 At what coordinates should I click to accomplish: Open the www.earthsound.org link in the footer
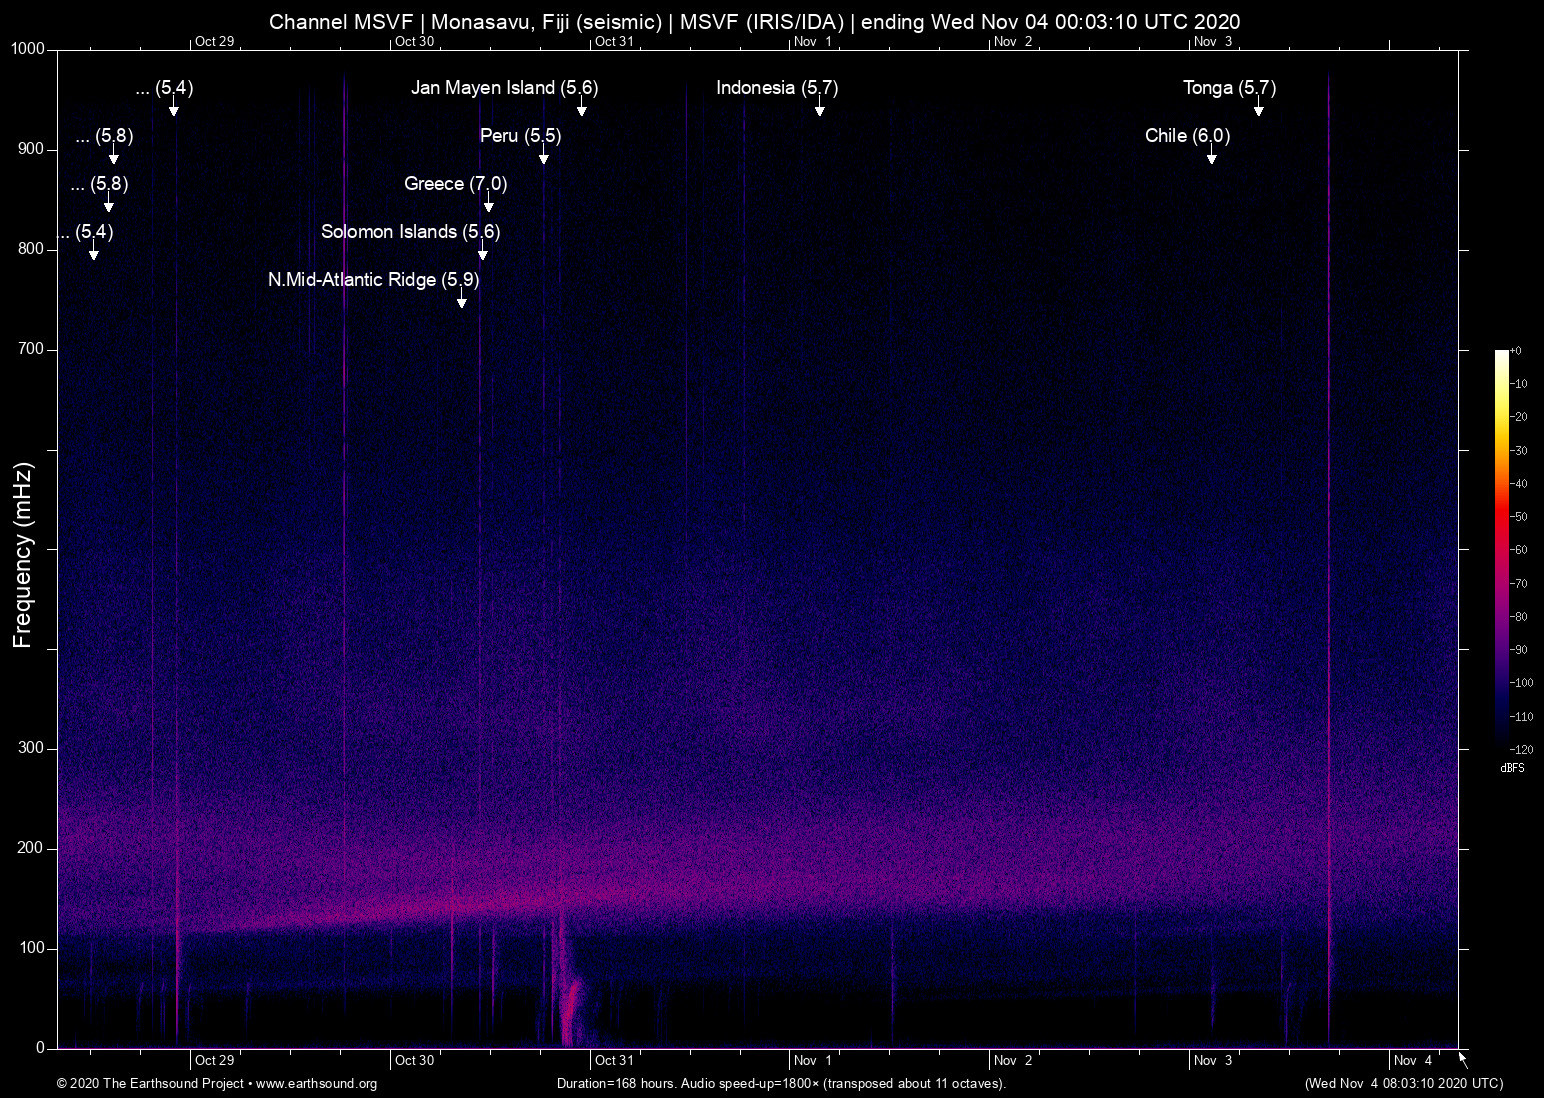pyautogui.click(x=316, y=1084)
